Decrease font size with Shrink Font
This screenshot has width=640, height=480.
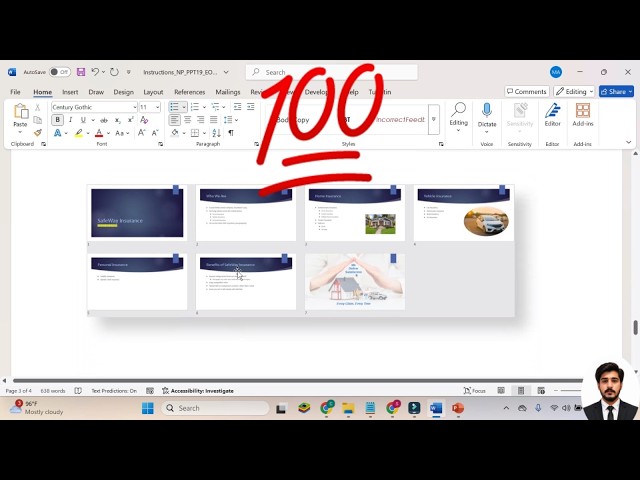(155, 133)
